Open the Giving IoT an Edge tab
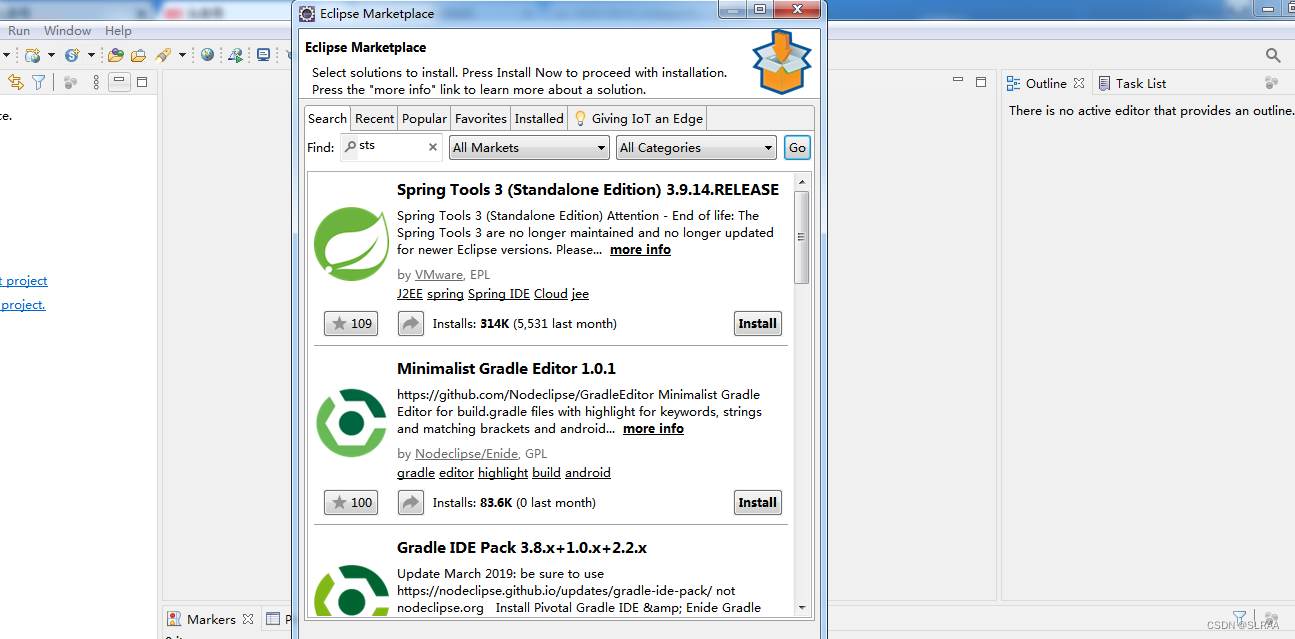This screenshot has width=1295, height=639. (638, 118)
